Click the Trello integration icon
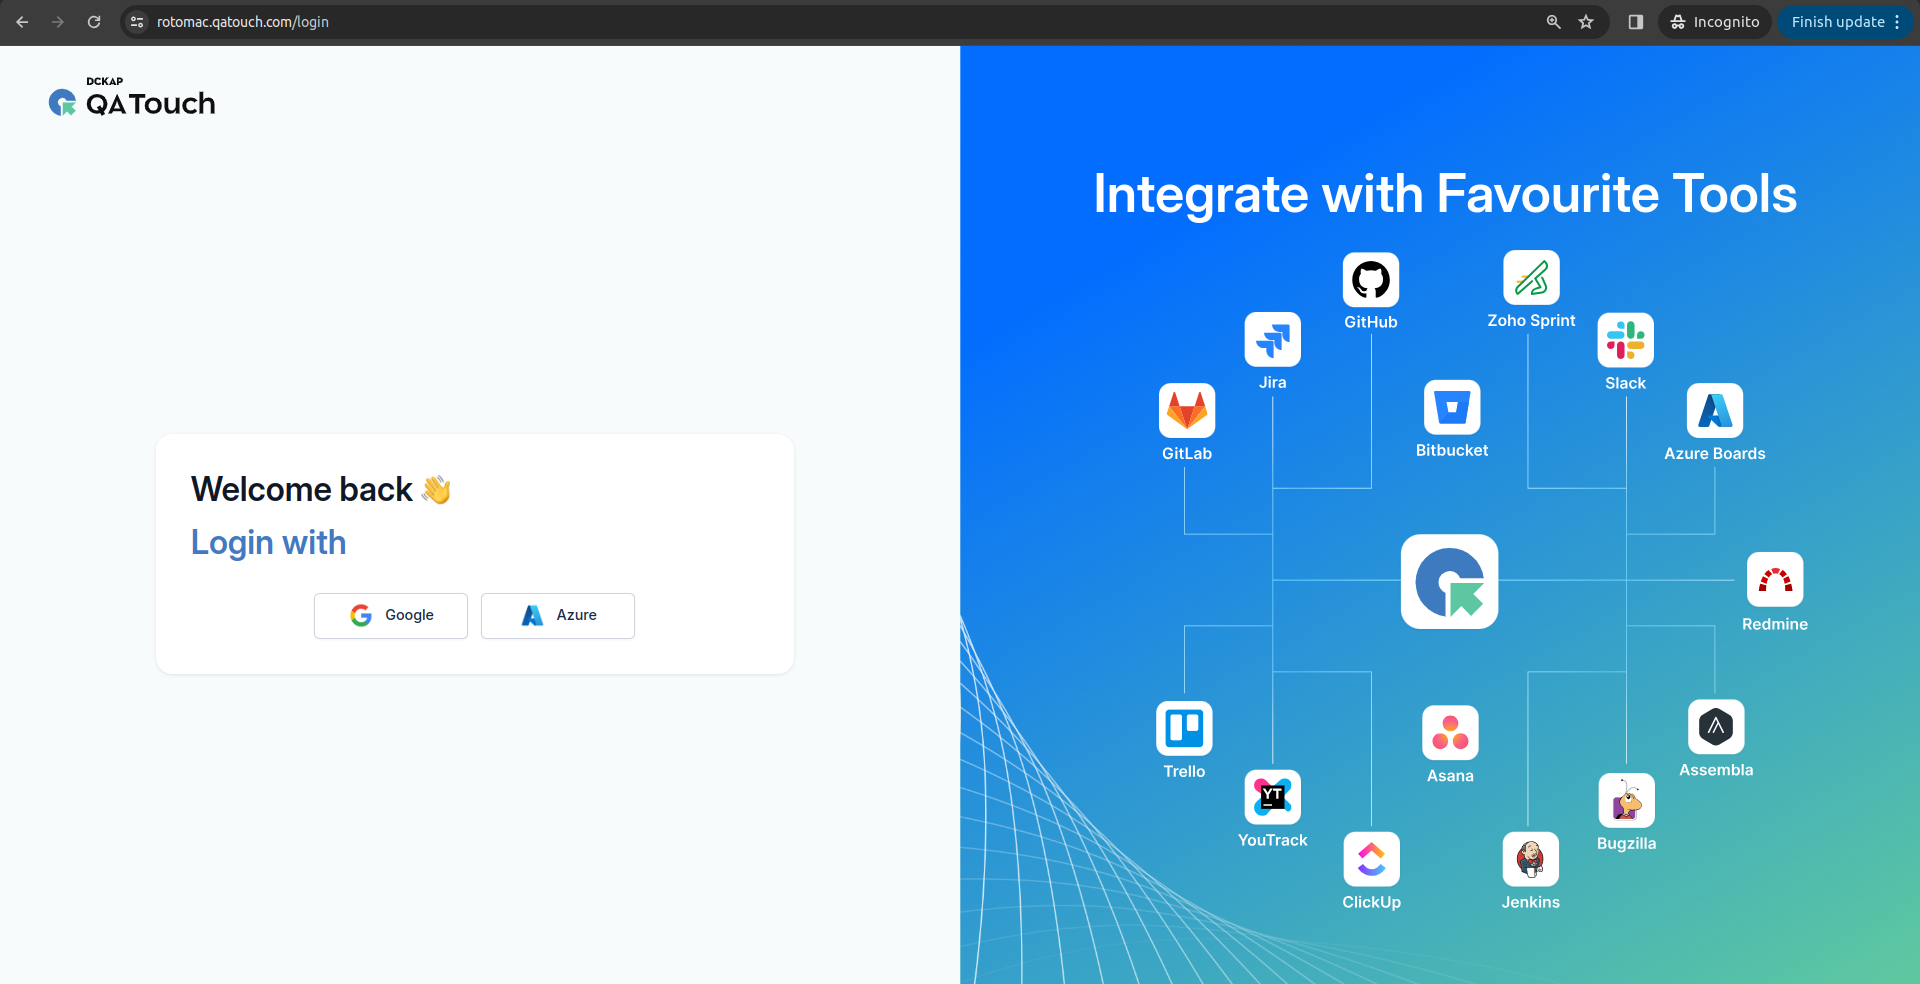 tap(1185, 728)
